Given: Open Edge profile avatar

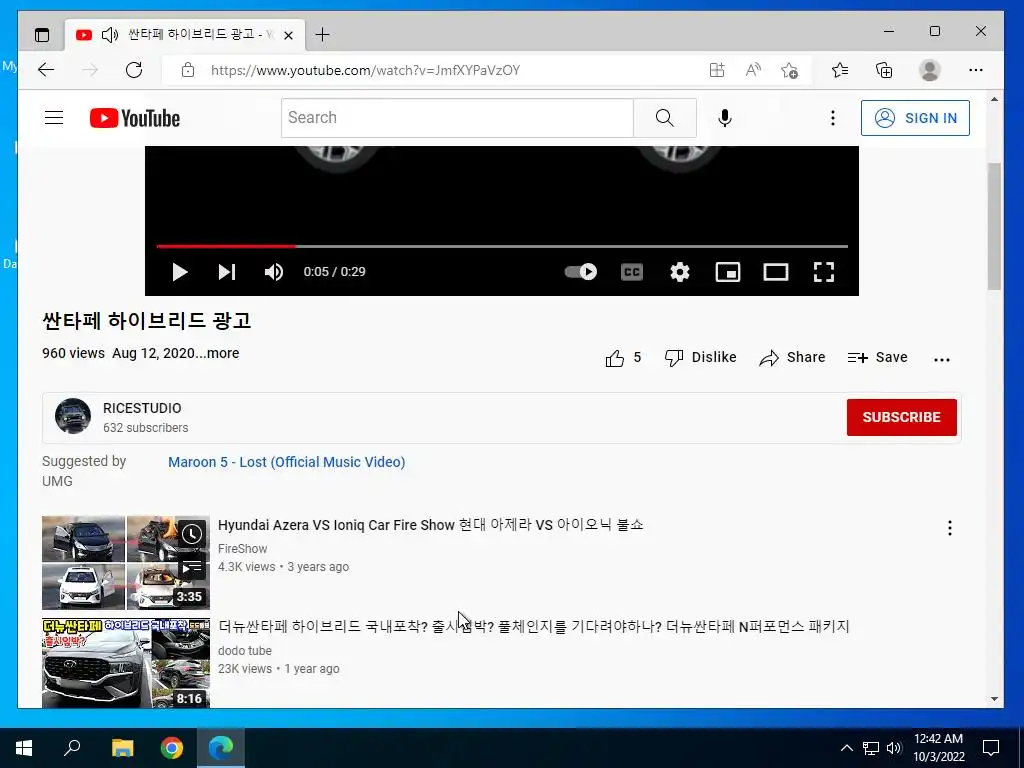Looking at the screenshot, I should [929, 70].
